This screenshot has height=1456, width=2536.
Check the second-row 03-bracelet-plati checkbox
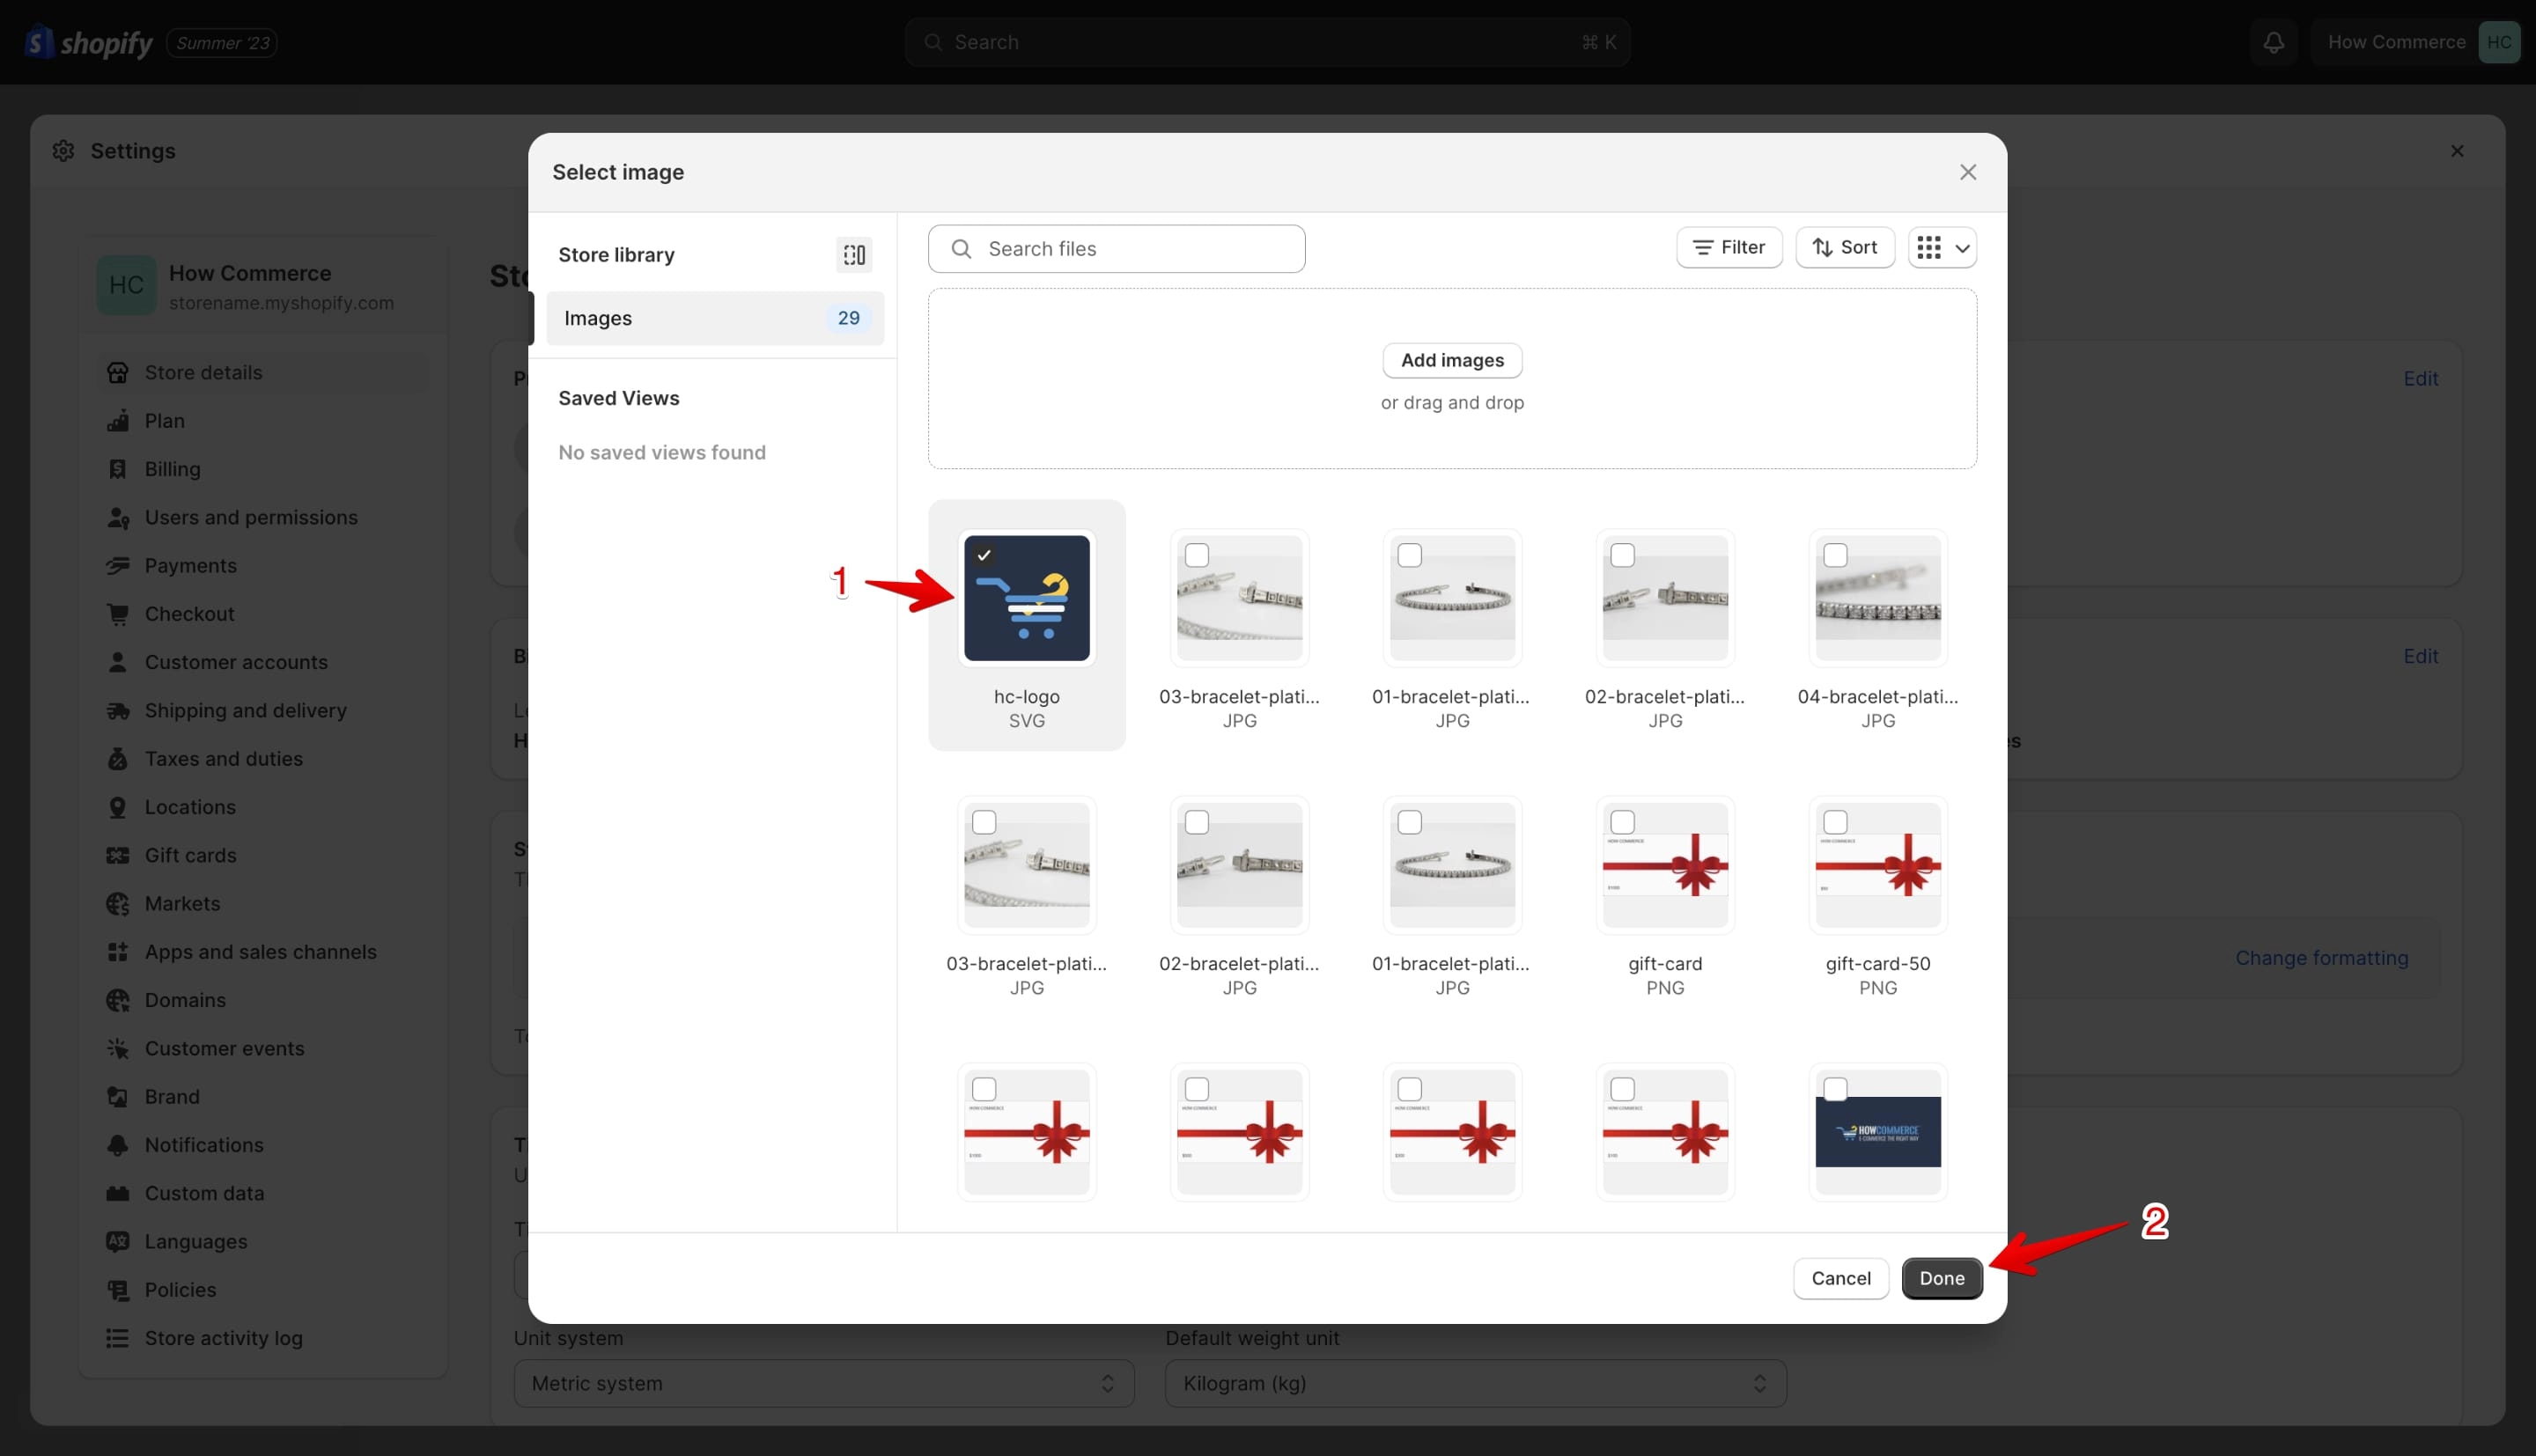point(984,822)
